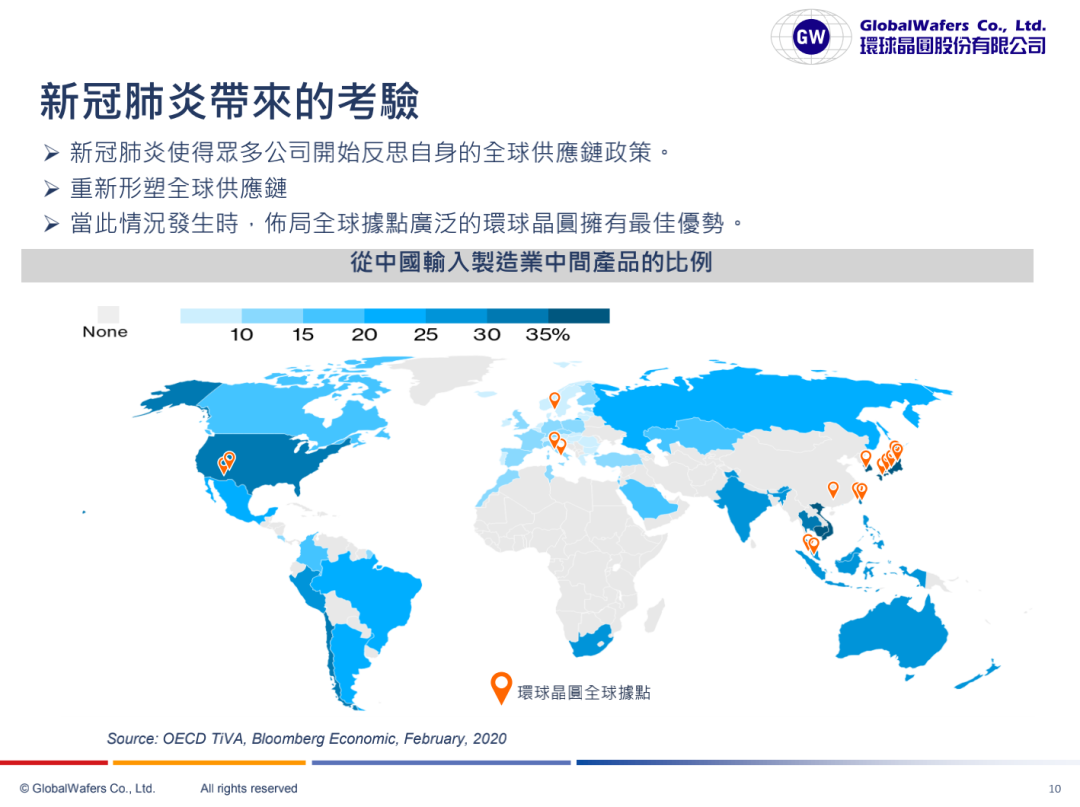Viewport: 1080px width, 807px height.
Task: Click the All rights reserved footer text
Action: pos(249,789)
